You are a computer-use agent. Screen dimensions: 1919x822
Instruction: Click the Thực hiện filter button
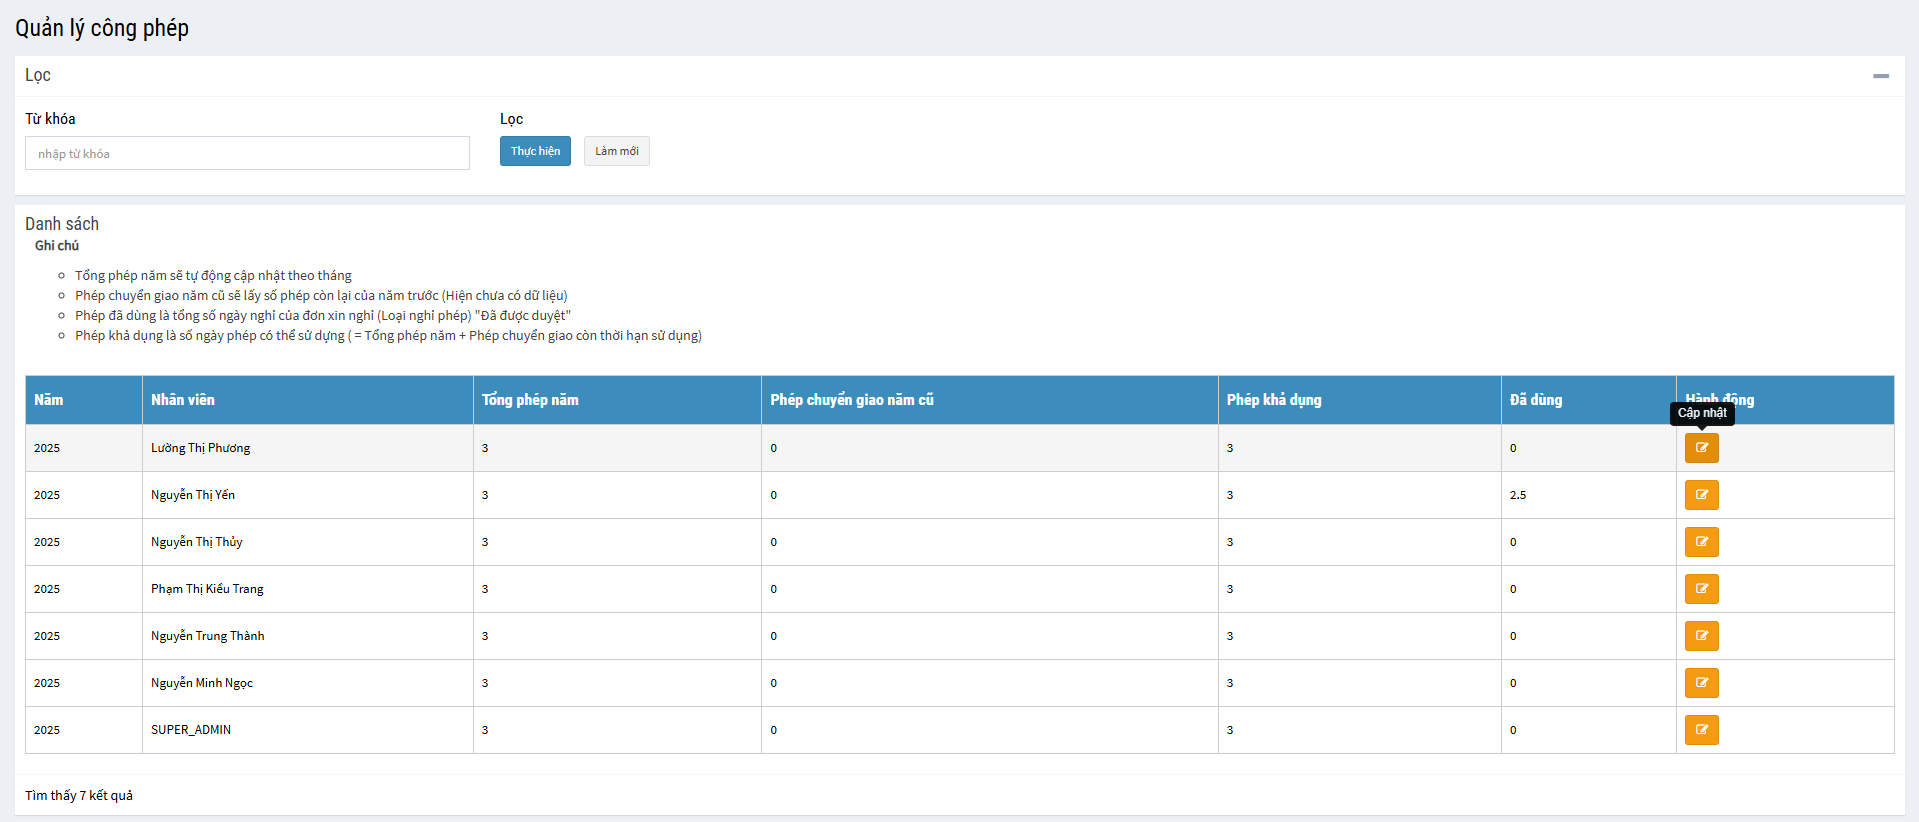click(x=535, y=151)
